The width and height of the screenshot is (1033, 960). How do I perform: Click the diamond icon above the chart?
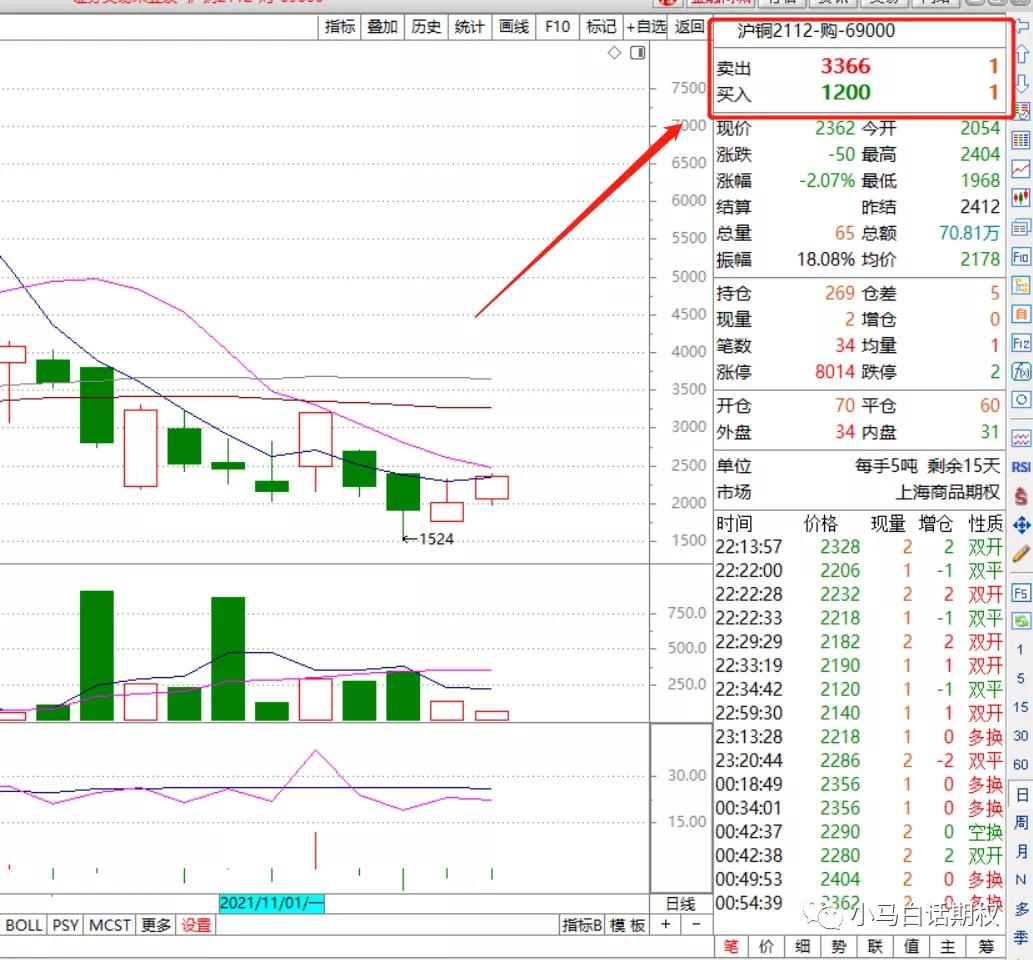click(x=615, y=53)
